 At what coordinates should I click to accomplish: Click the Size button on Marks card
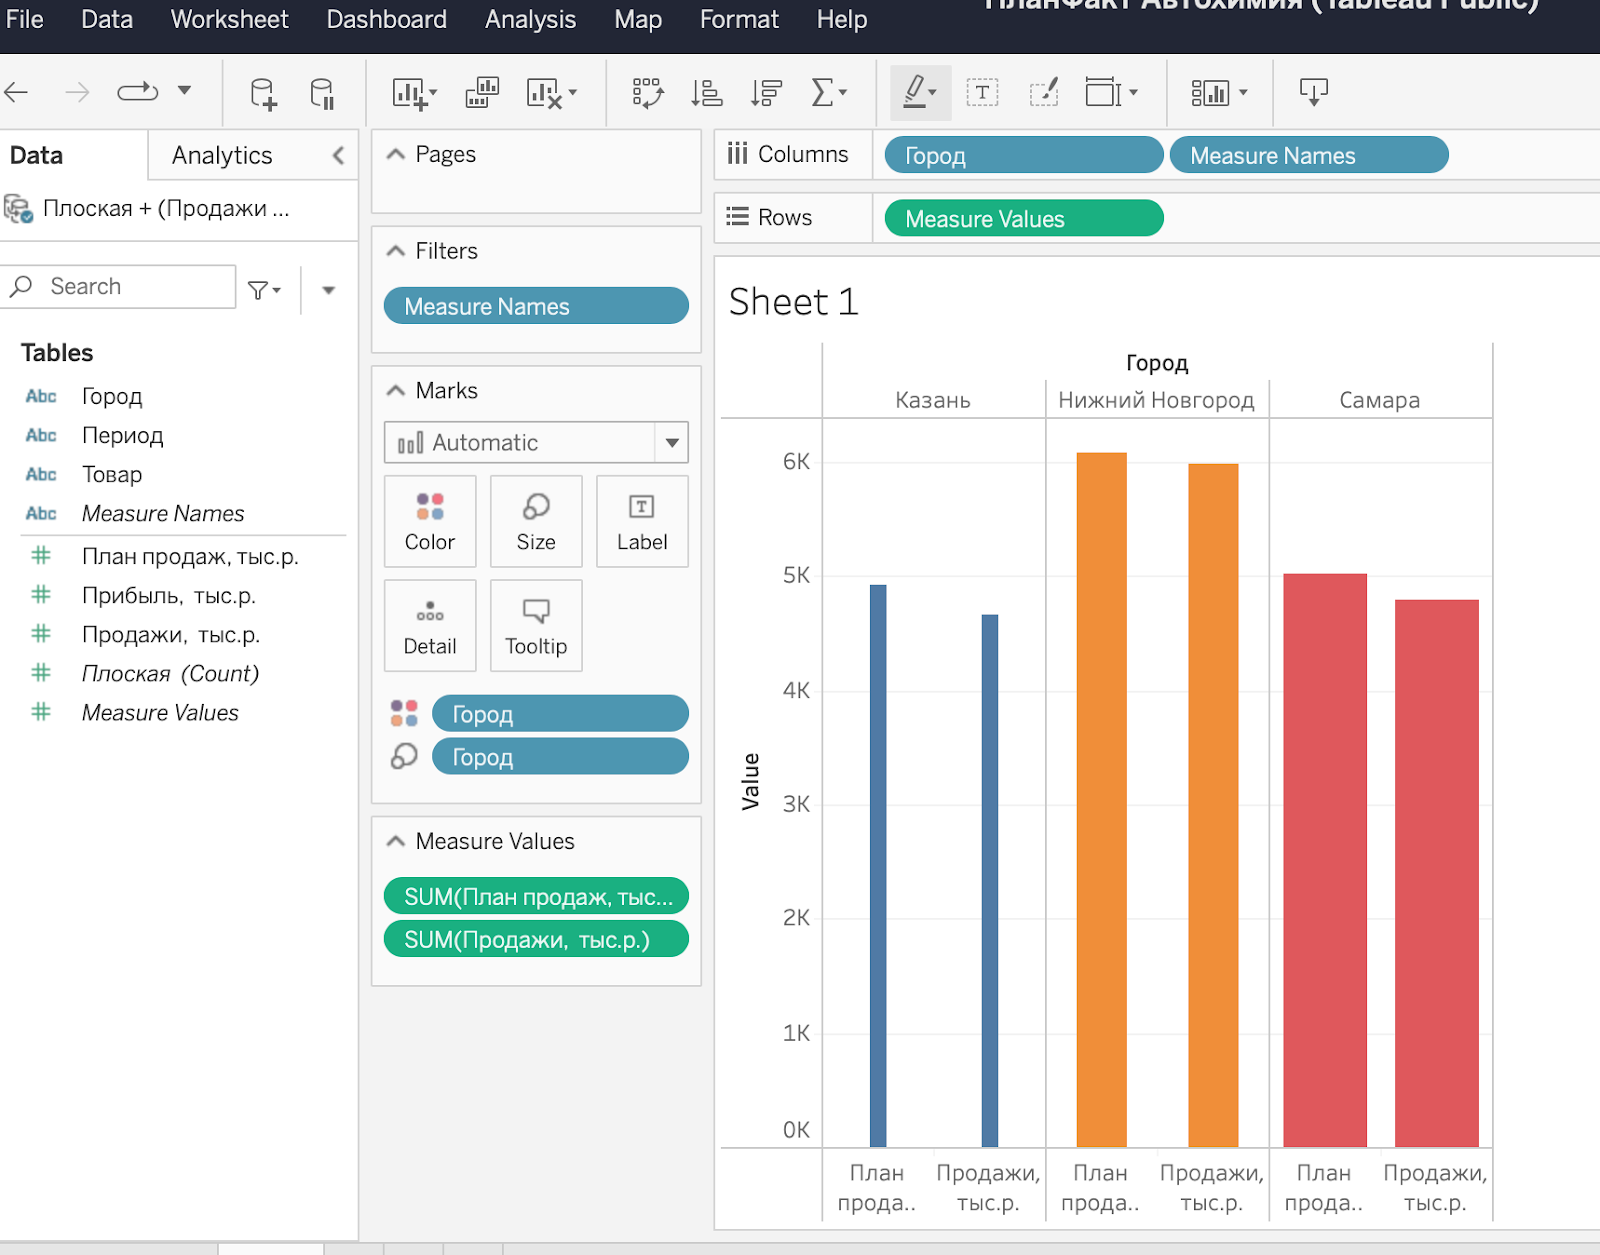[536, 522]
